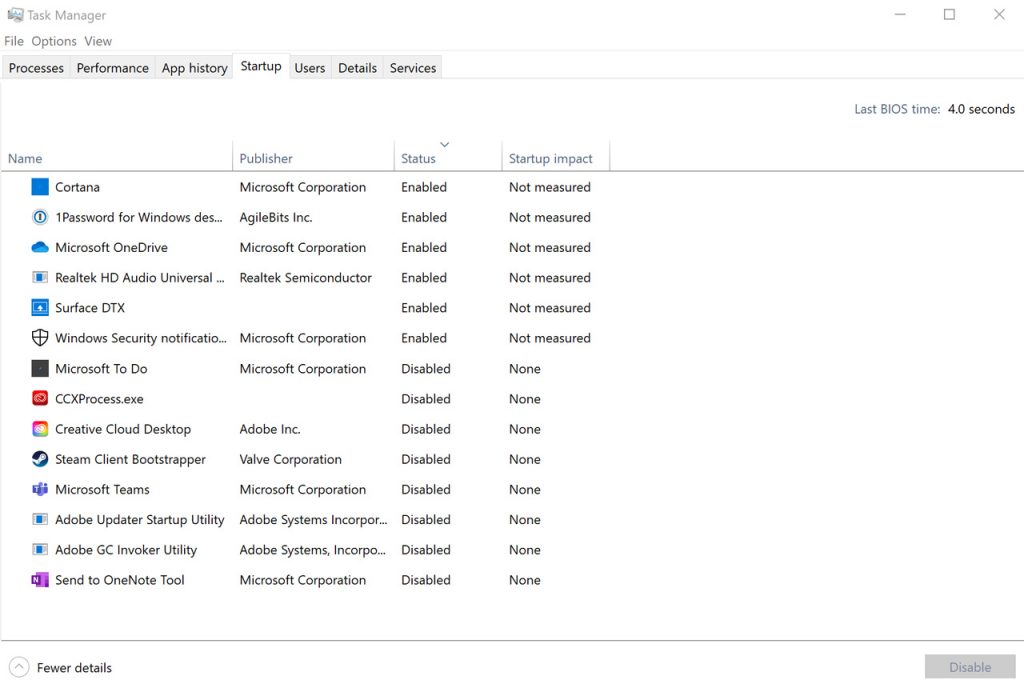Click the Last BIOS time value
The height and width of the screenshot is (692, 1024).
[981, 109]
